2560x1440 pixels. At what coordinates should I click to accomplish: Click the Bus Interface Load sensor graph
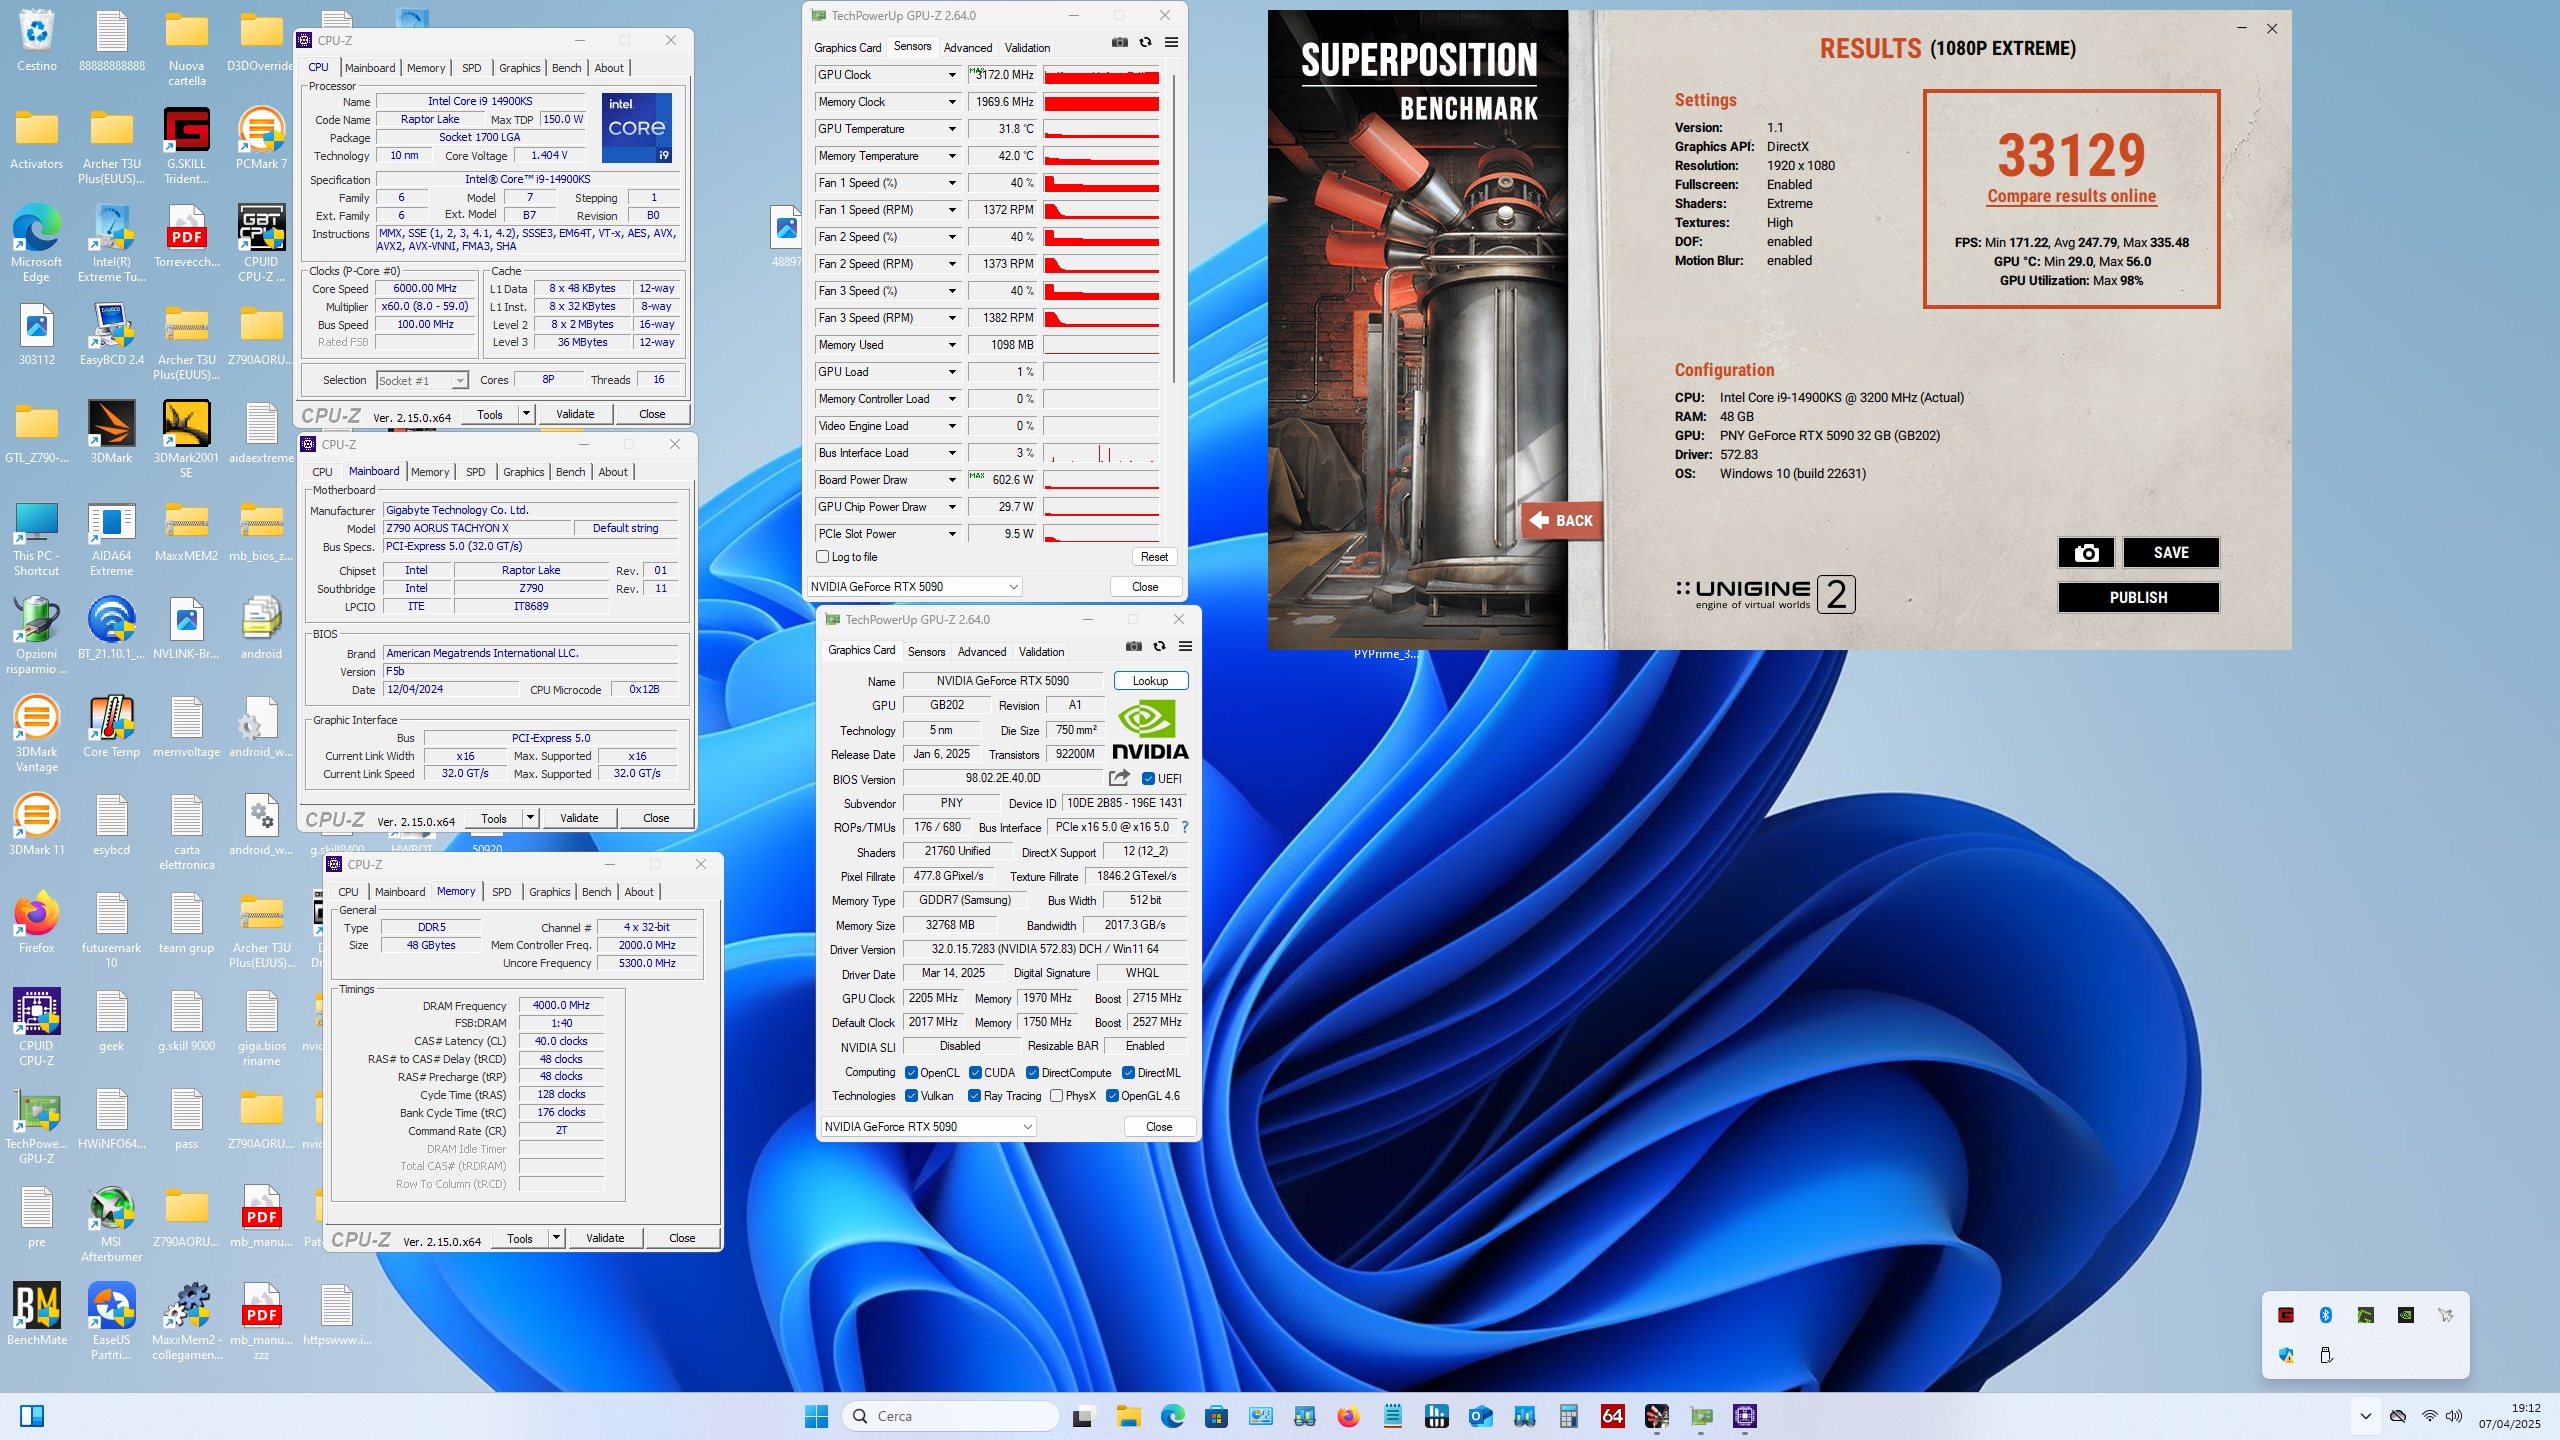(1101, 453)
